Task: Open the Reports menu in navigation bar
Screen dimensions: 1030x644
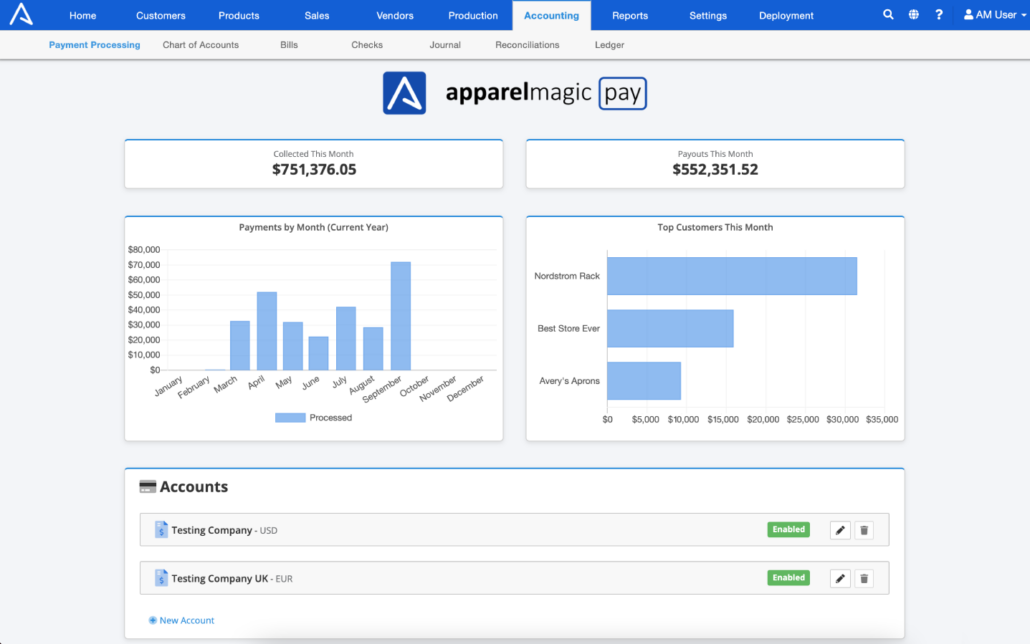Action: click(x=630, y=15)
